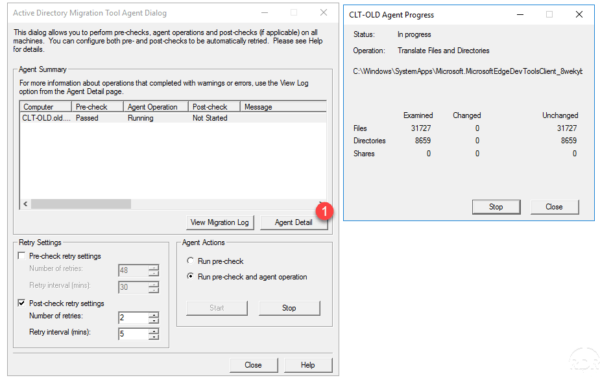Click the Not Started post-check cell
Screen dimensions: 600x378
tap(210, 118)
